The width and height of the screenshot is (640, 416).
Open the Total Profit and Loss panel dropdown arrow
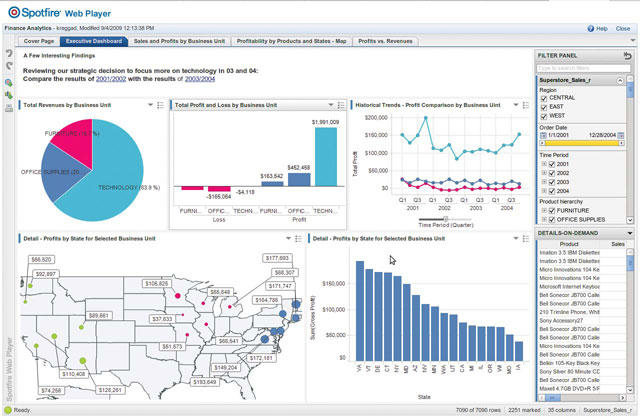[x=331, y=105]
